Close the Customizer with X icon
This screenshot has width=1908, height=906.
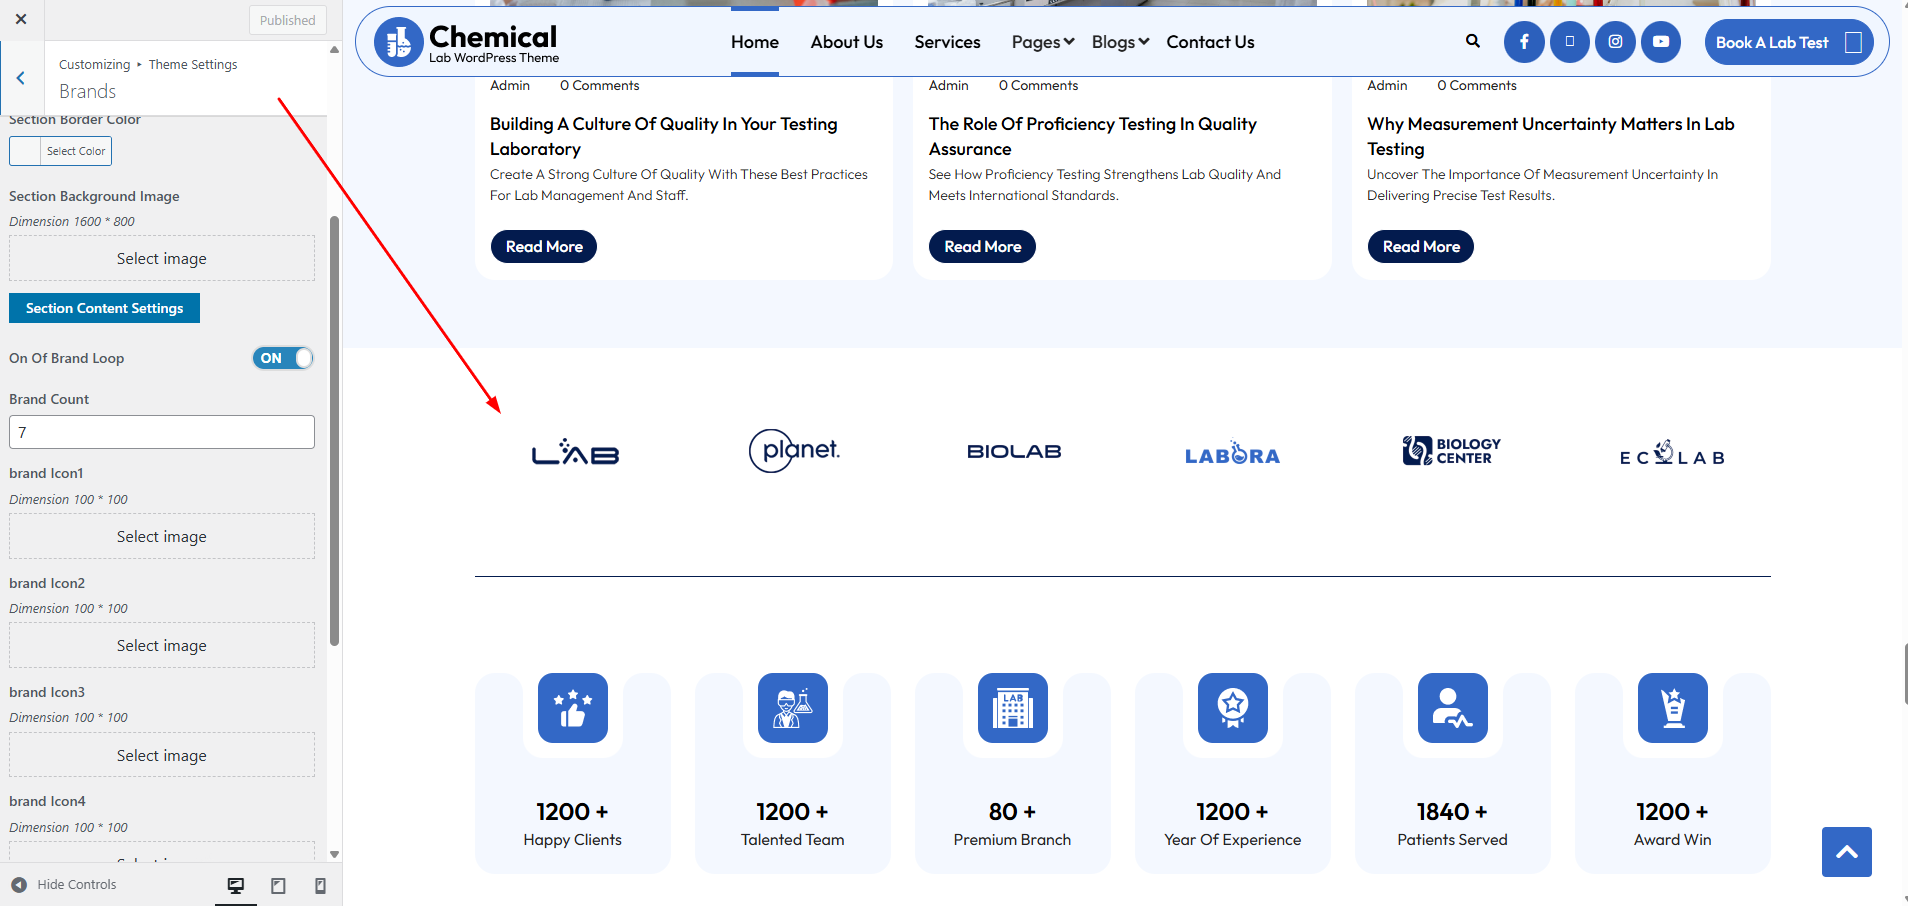coord(21,19)
